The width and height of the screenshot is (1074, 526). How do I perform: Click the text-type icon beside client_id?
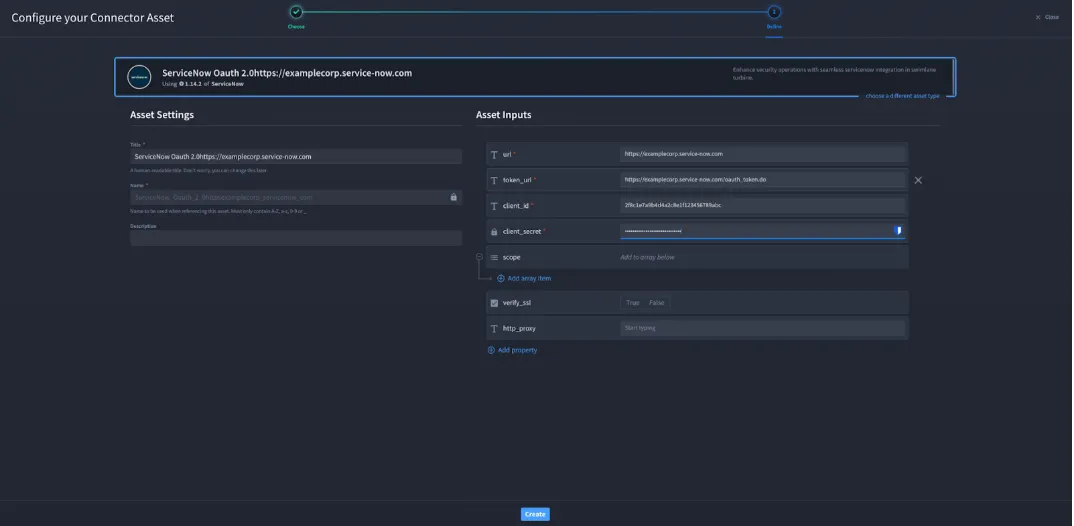pos(494,206)
